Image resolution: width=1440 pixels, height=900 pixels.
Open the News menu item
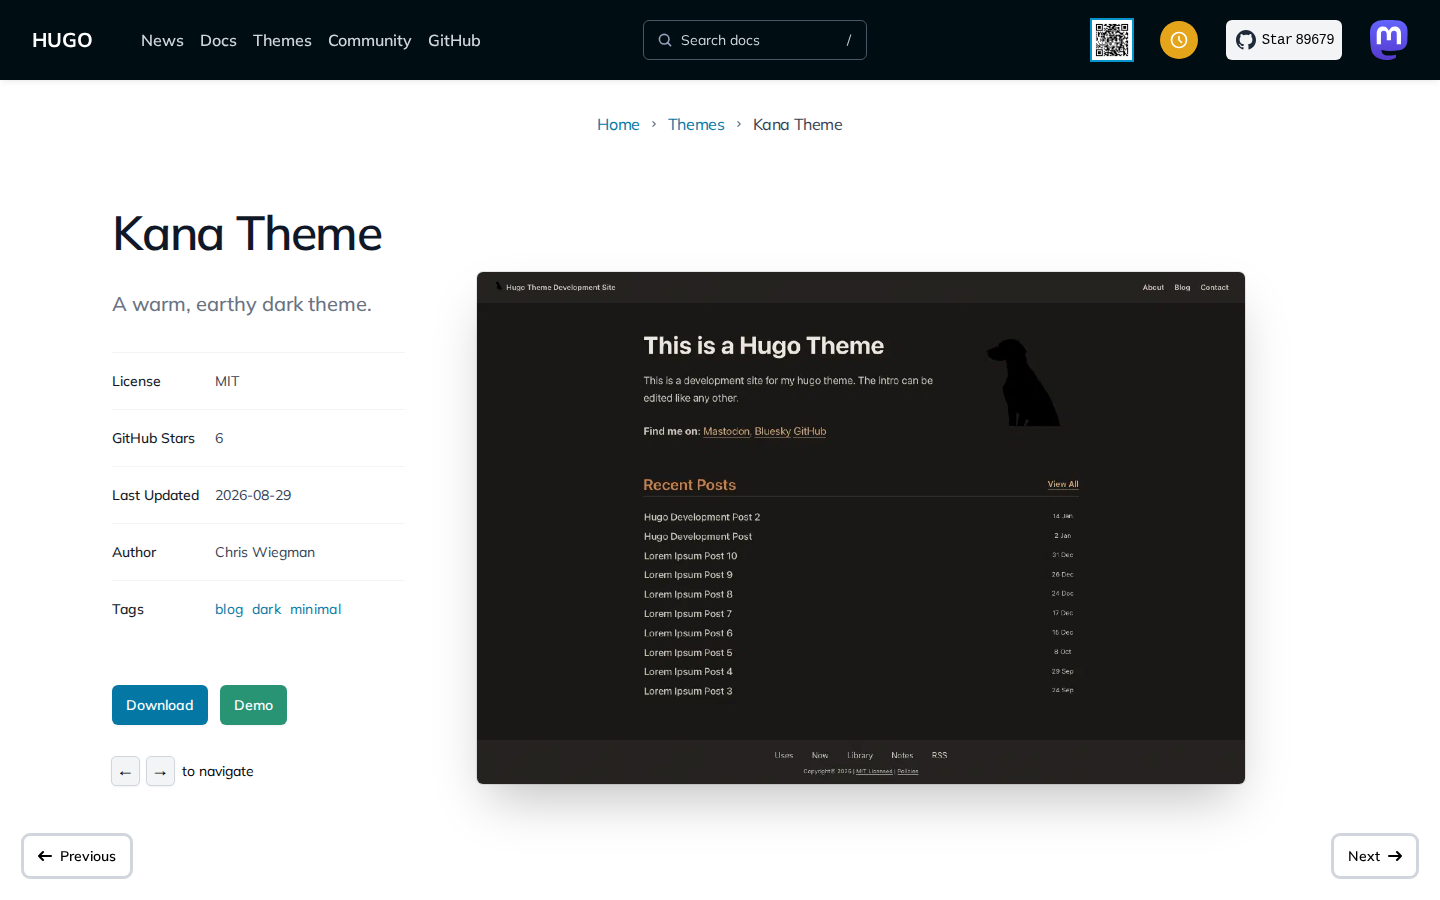pos(162,40)
